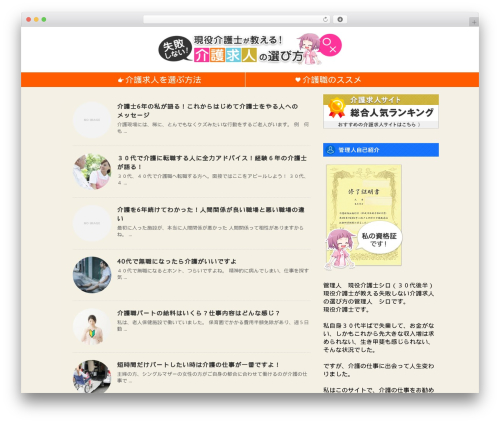Open a new tab with plus button
Screen dimensions: 500x423
pos(474,22)
